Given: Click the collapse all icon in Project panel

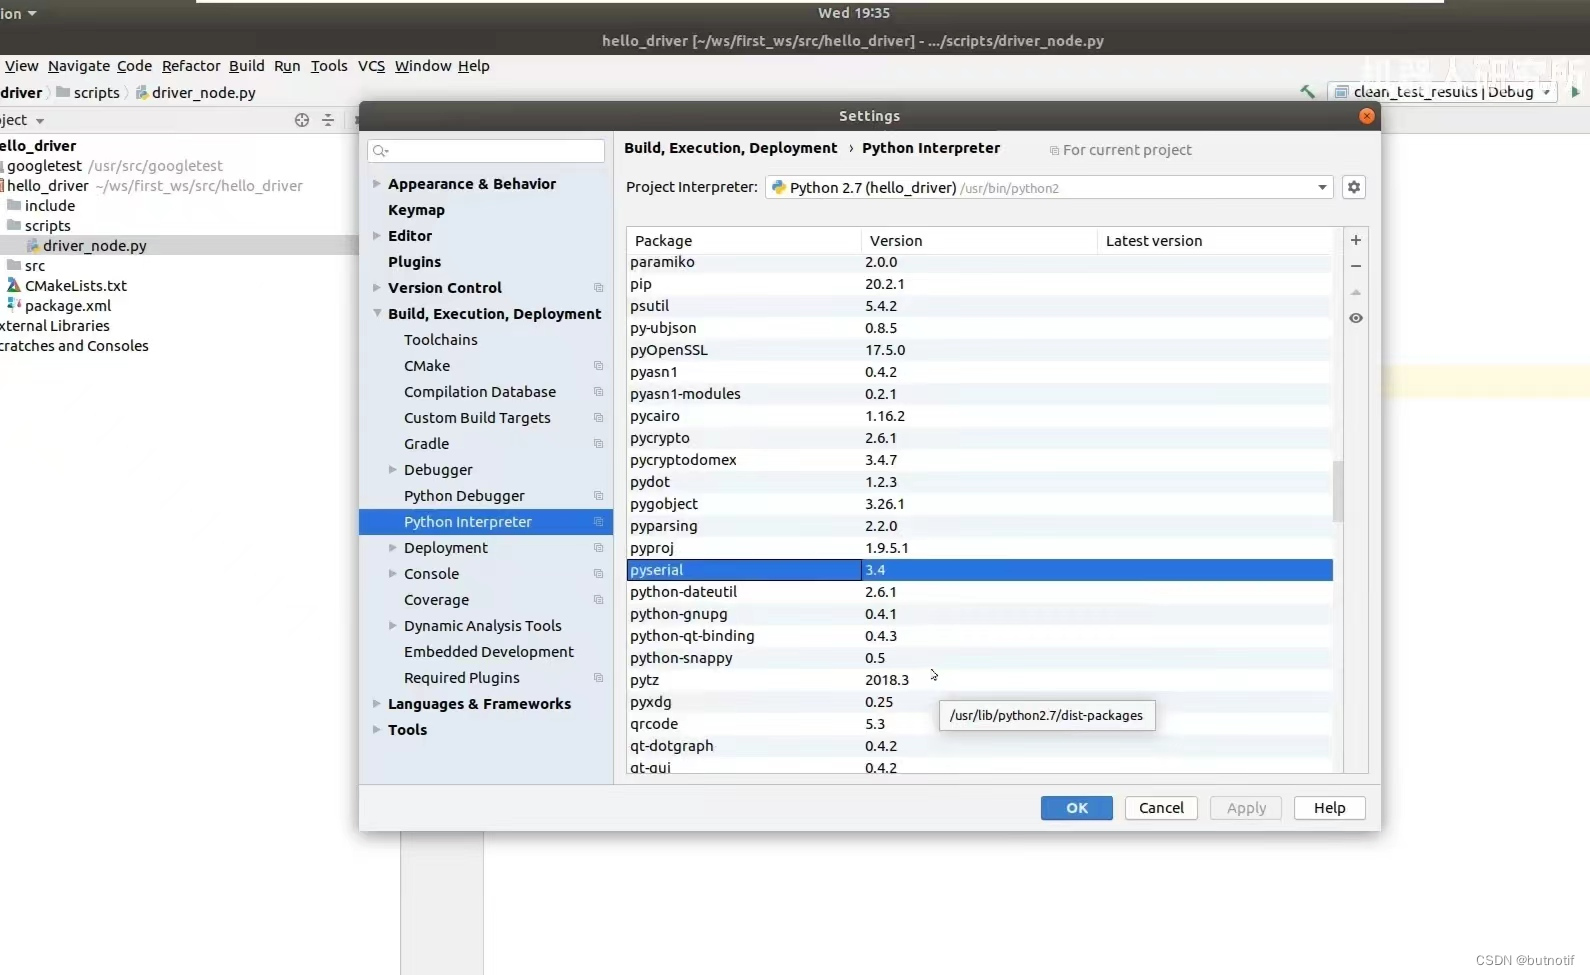Looking at the screenshot, I should (328, 120).
